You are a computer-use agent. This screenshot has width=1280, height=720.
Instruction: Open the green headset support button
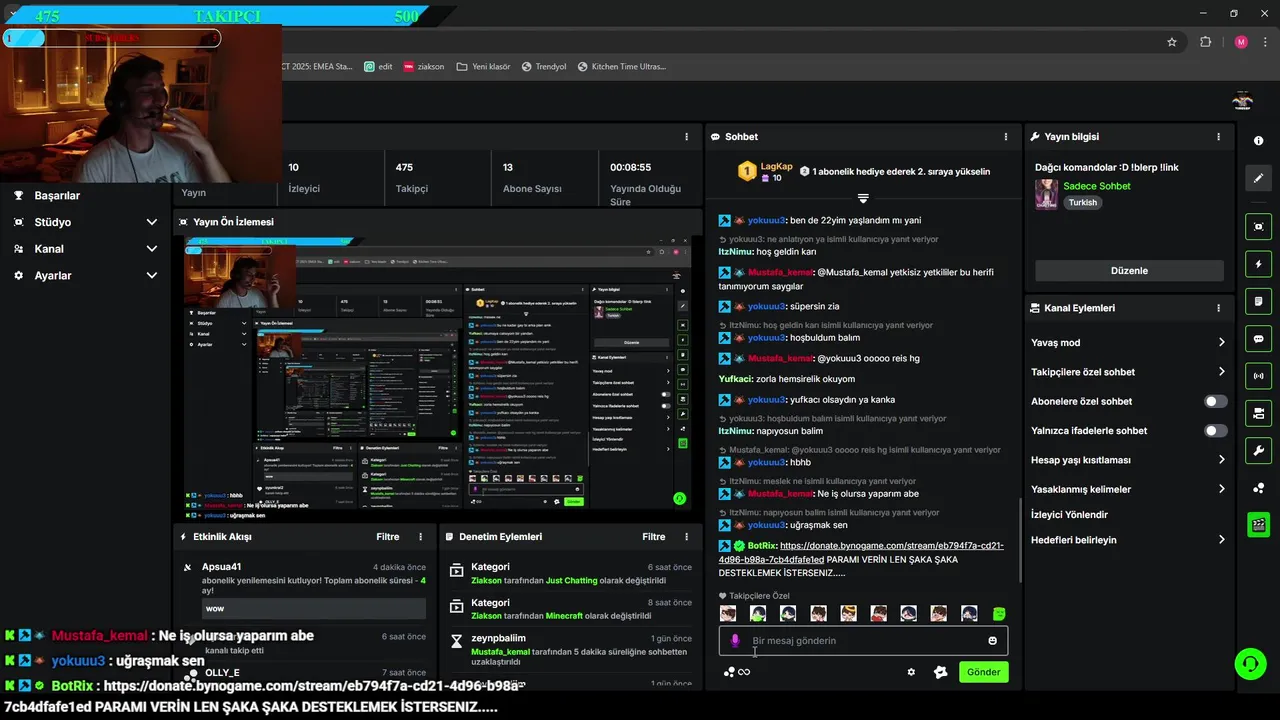pyautogui.click(x=1249, y=663)
